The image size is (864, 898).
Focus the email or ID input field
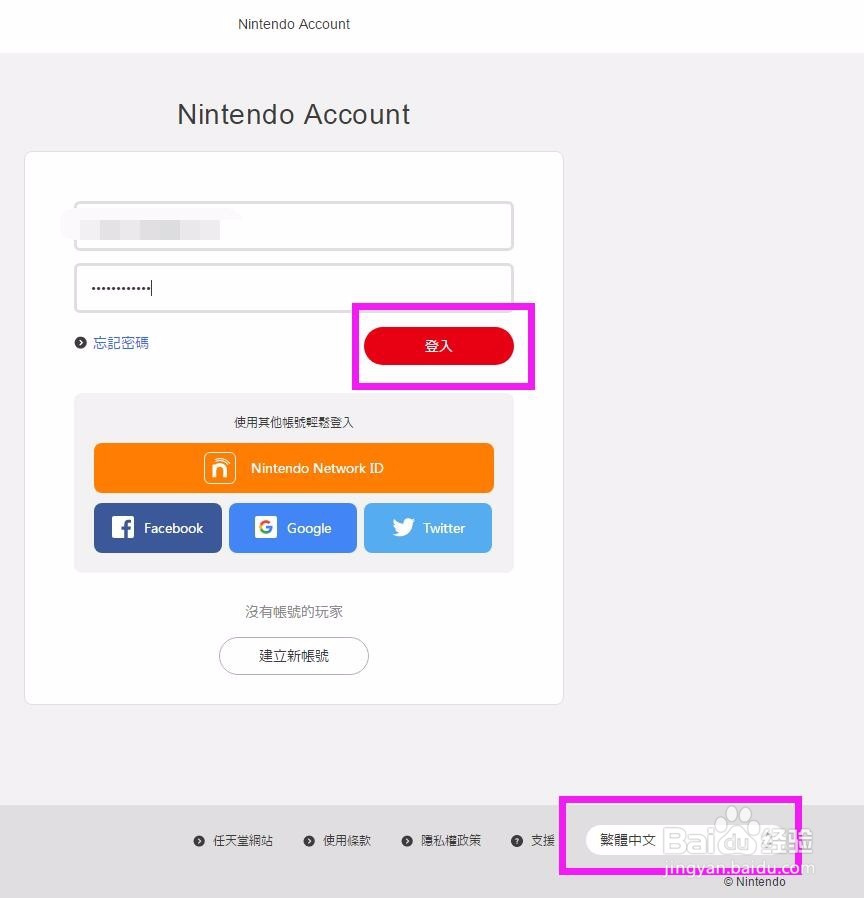coord(294,226)
